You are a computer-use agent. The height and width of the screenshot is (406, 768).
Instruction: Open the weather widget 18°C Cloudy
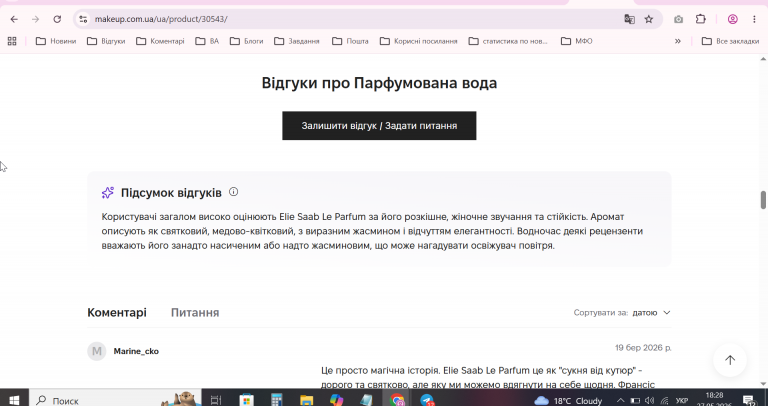568,401
